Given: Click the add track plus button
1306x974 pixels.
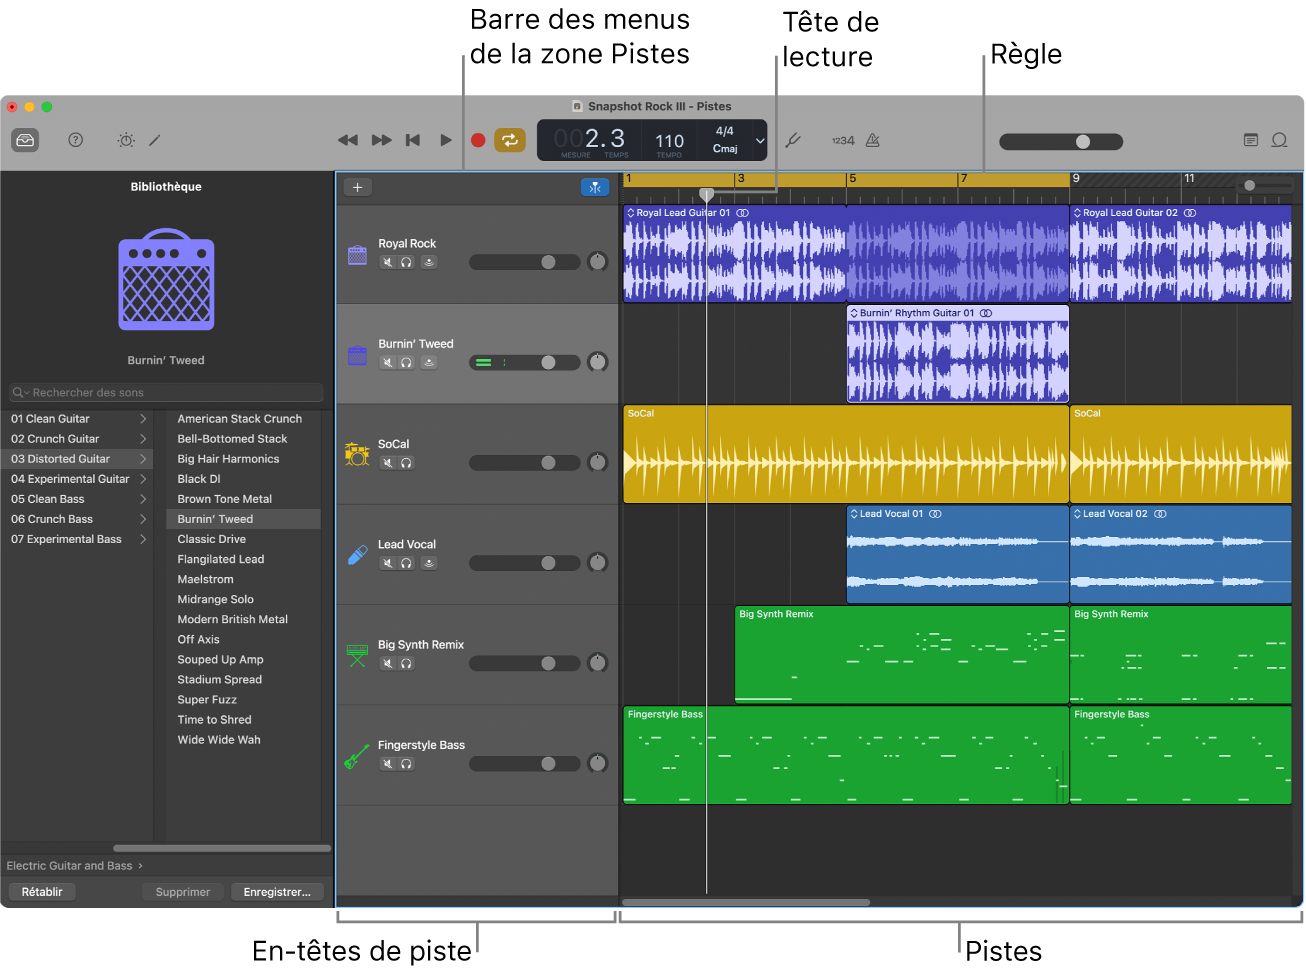Looking at the screenshot, I should coord(357,187).
